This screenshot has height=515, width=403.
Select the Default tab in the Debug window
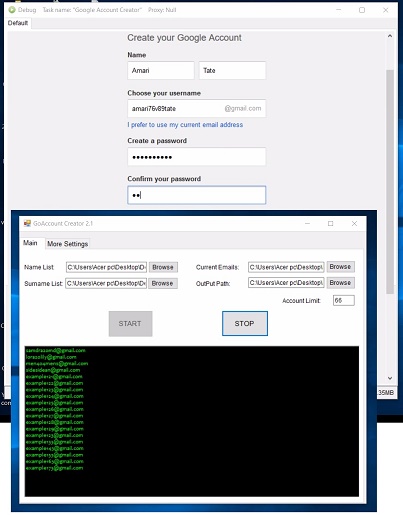(x=18, y=23)
